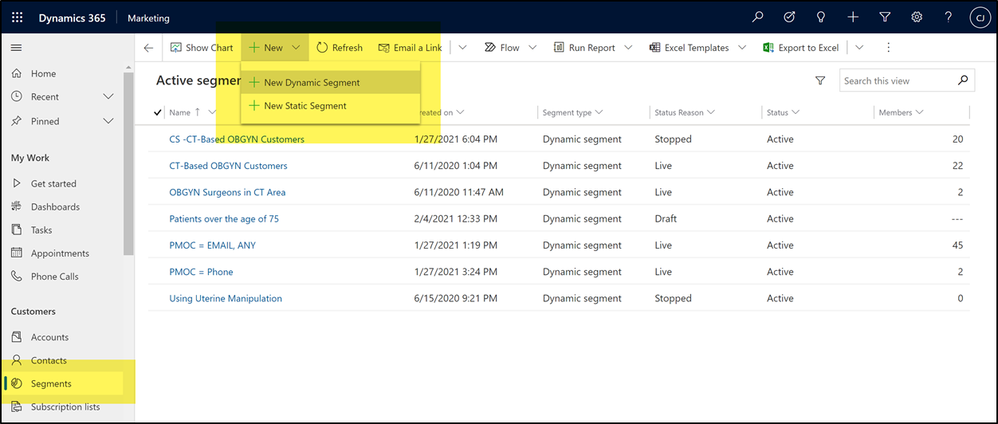The height and width of the screenshot is (424, 998).
Task: Open the grid filter funnel icon
Action: (820, 81)
